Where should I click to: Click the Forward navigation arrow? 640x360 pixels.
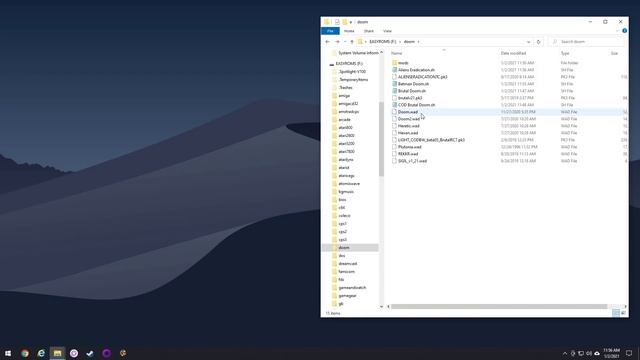tap(337, 42)
